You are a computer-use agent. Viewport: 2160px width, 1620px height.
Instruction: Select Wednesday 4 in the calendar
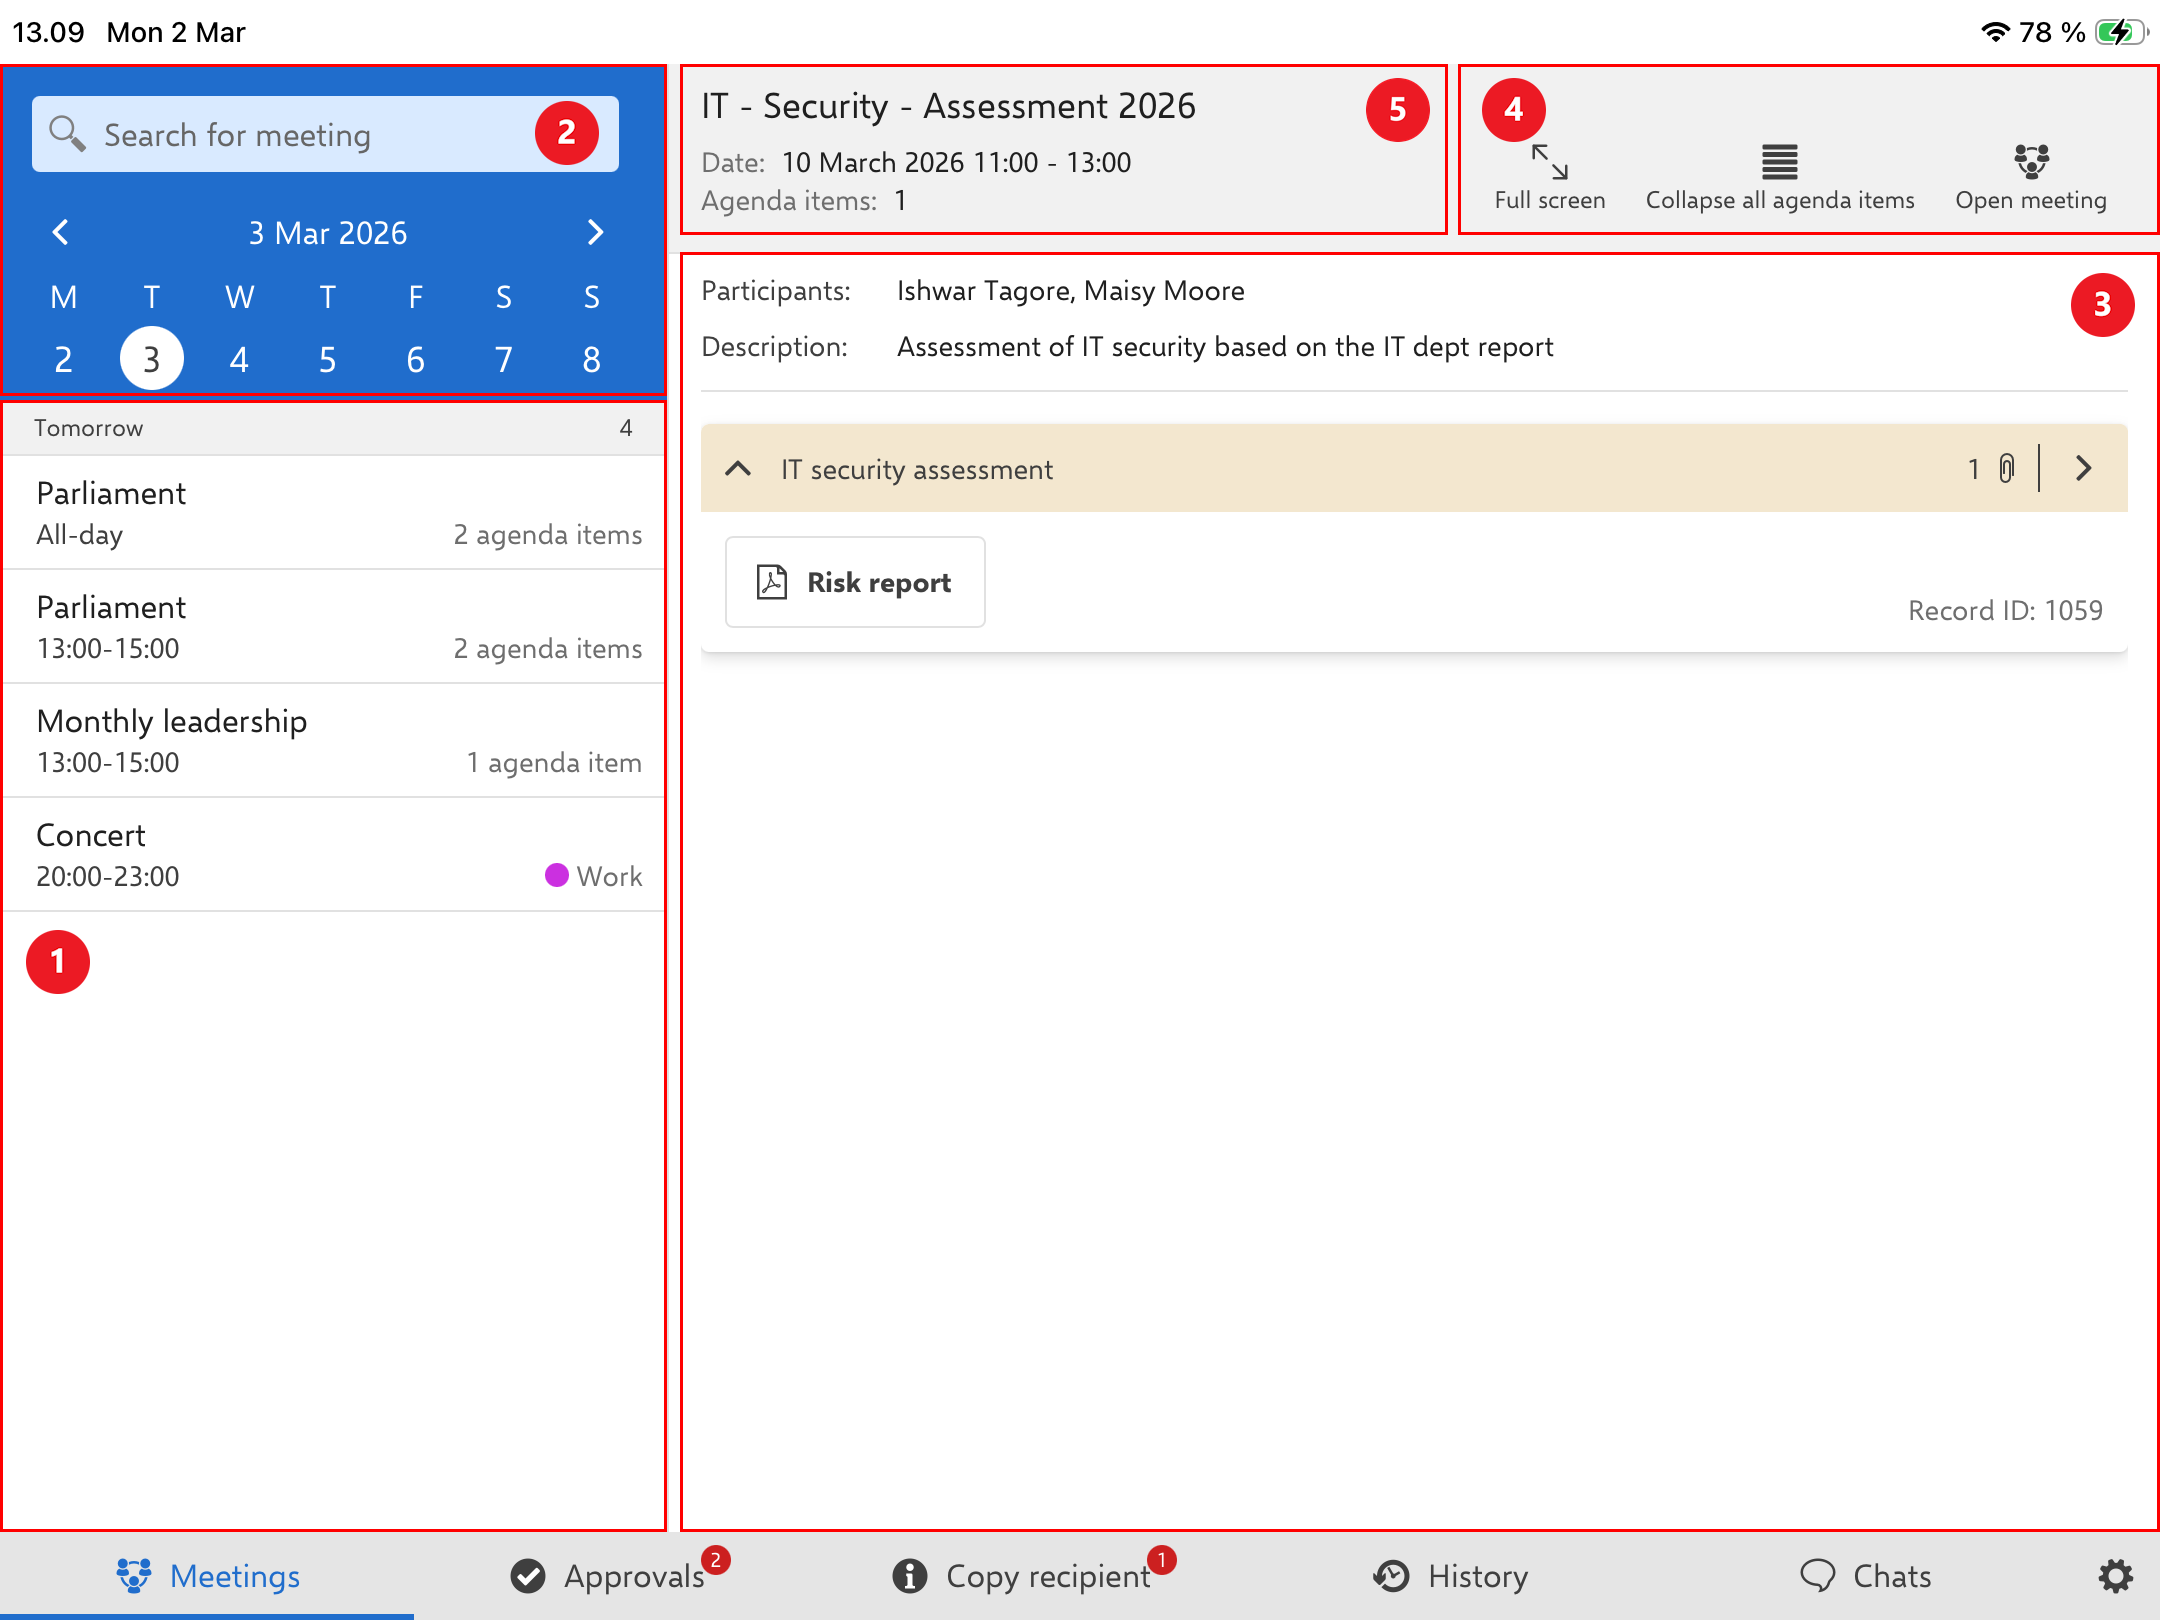tap(239, 359)
